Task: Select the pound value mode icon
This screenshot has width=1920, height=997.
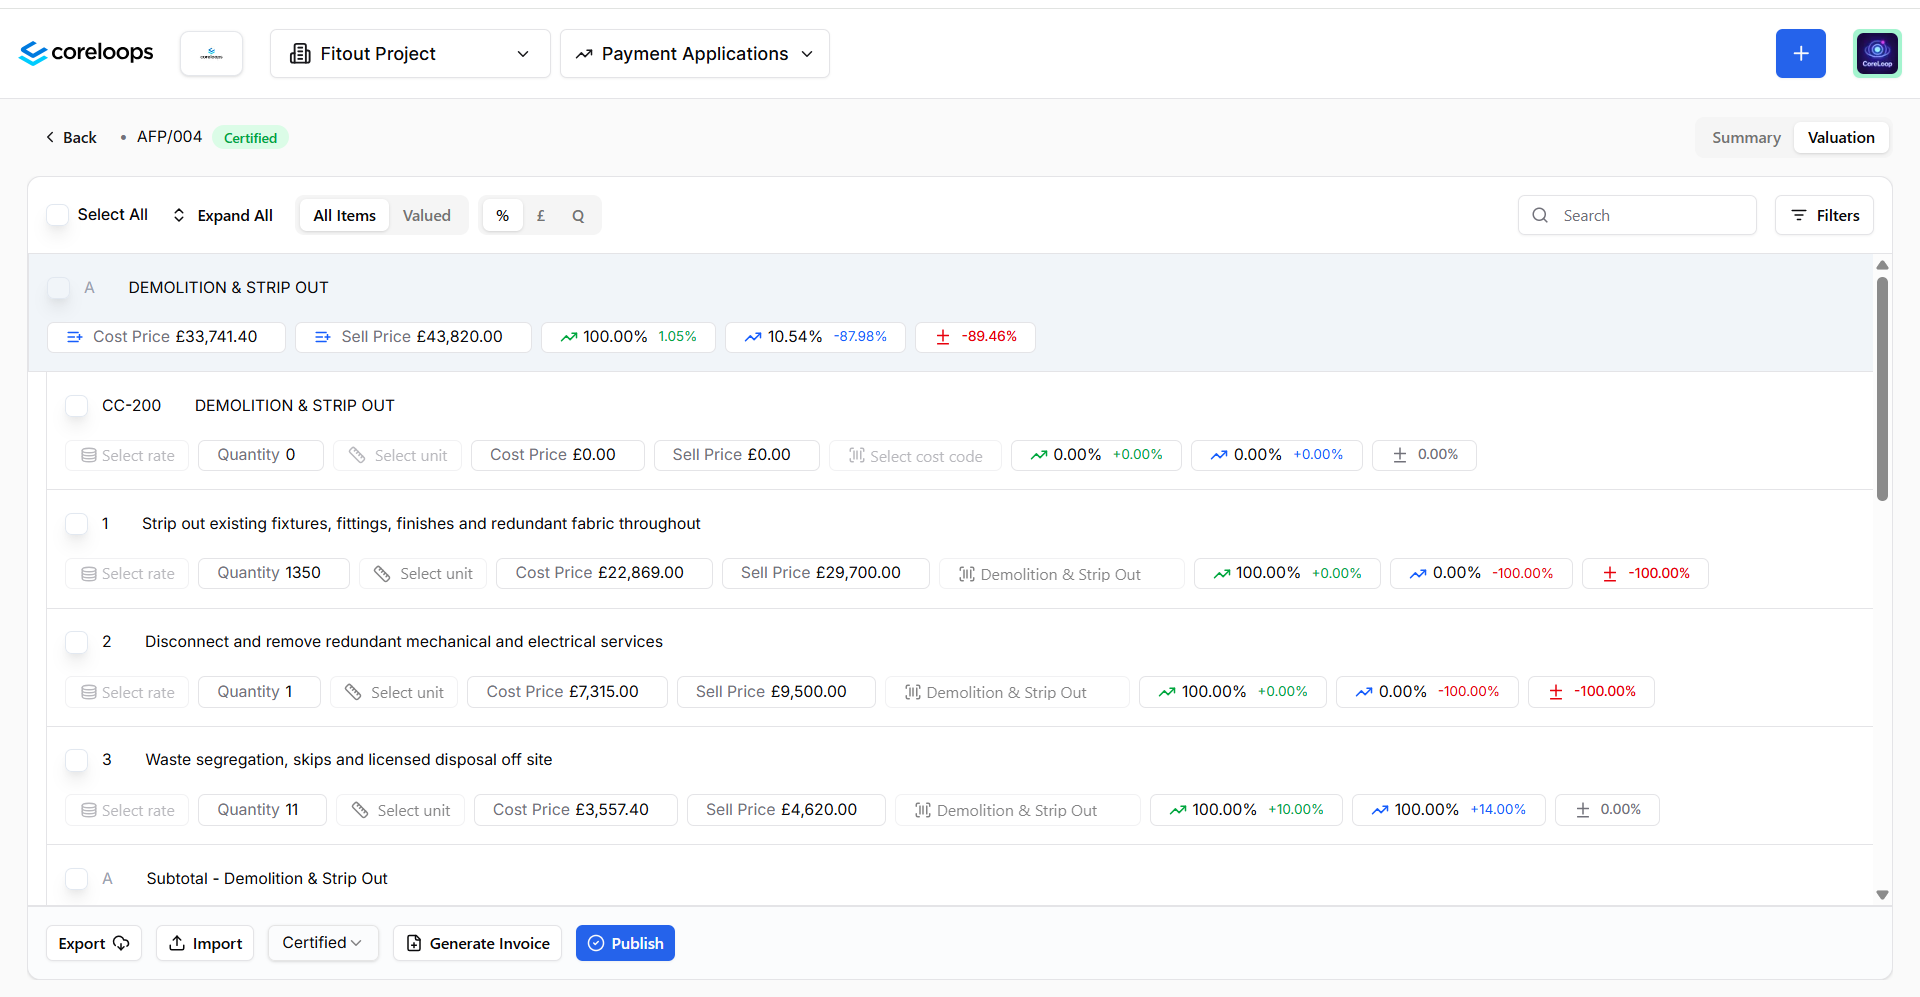Action: click(541, 215)
